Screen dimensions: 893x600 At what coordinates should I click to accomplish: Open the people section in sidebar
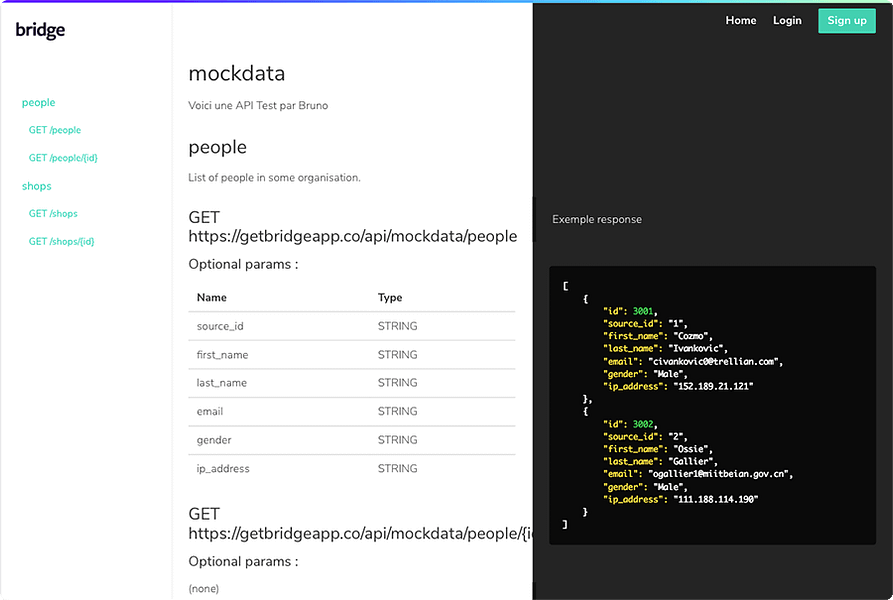(39, 102)
